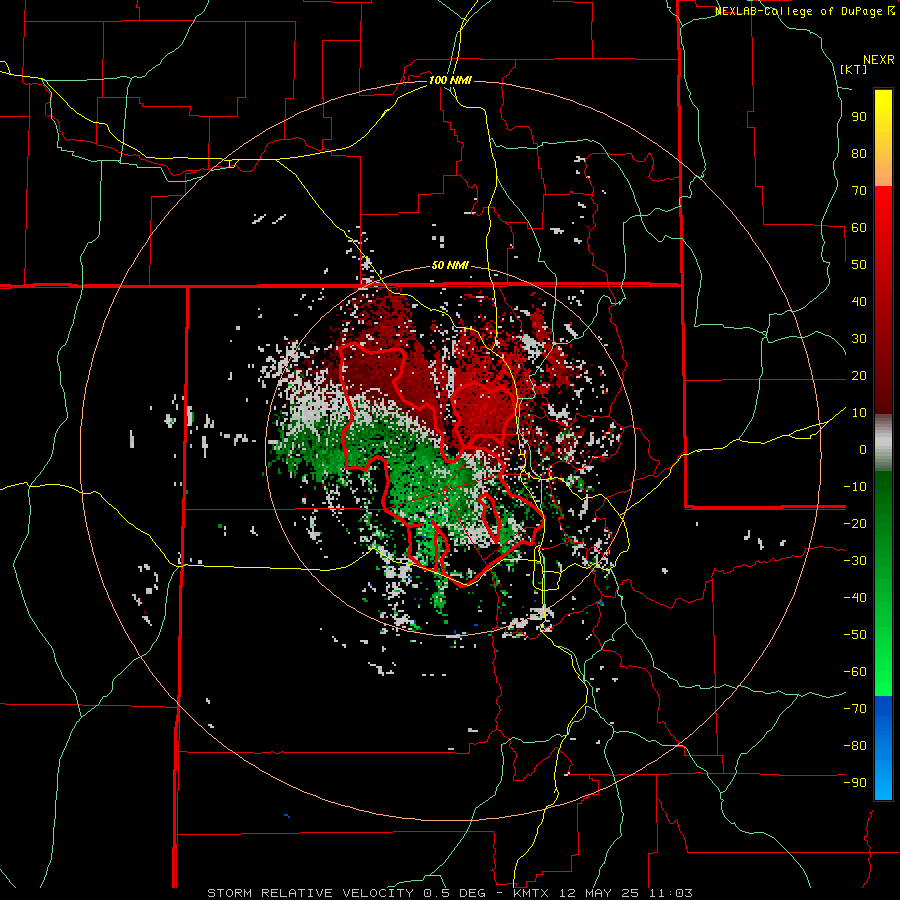Click the positive "80" scale value
The image size is (900, 900).
[x=859, y=154]
